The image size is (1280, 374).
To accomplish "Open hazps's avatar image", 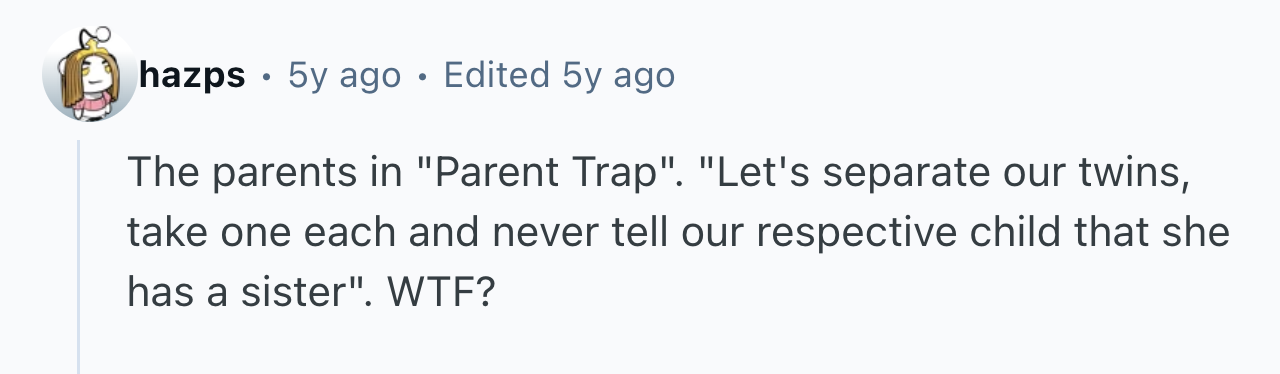I will tap(88, 73).
